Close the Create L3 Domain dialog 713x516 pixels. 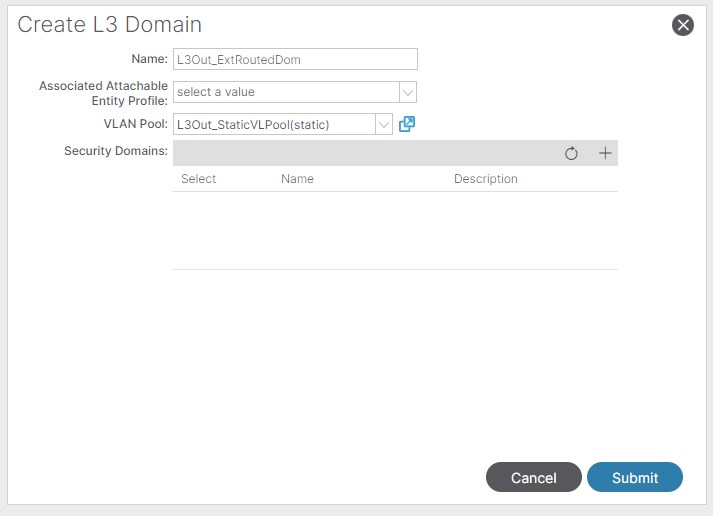pyautogui.click(x=683, y=26)
